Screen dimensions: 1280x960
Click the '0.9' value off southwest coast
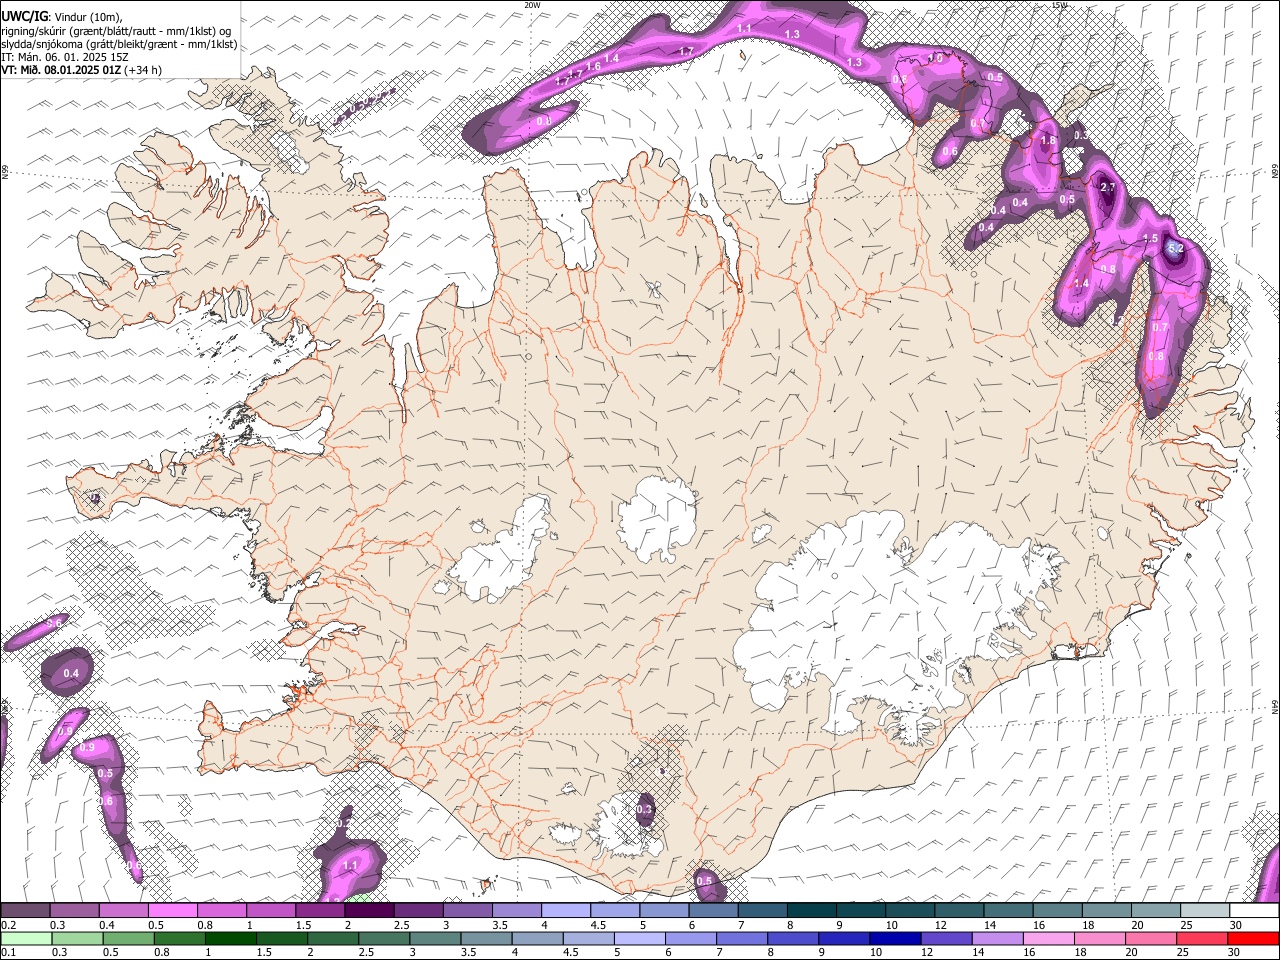tap(87, 747)
